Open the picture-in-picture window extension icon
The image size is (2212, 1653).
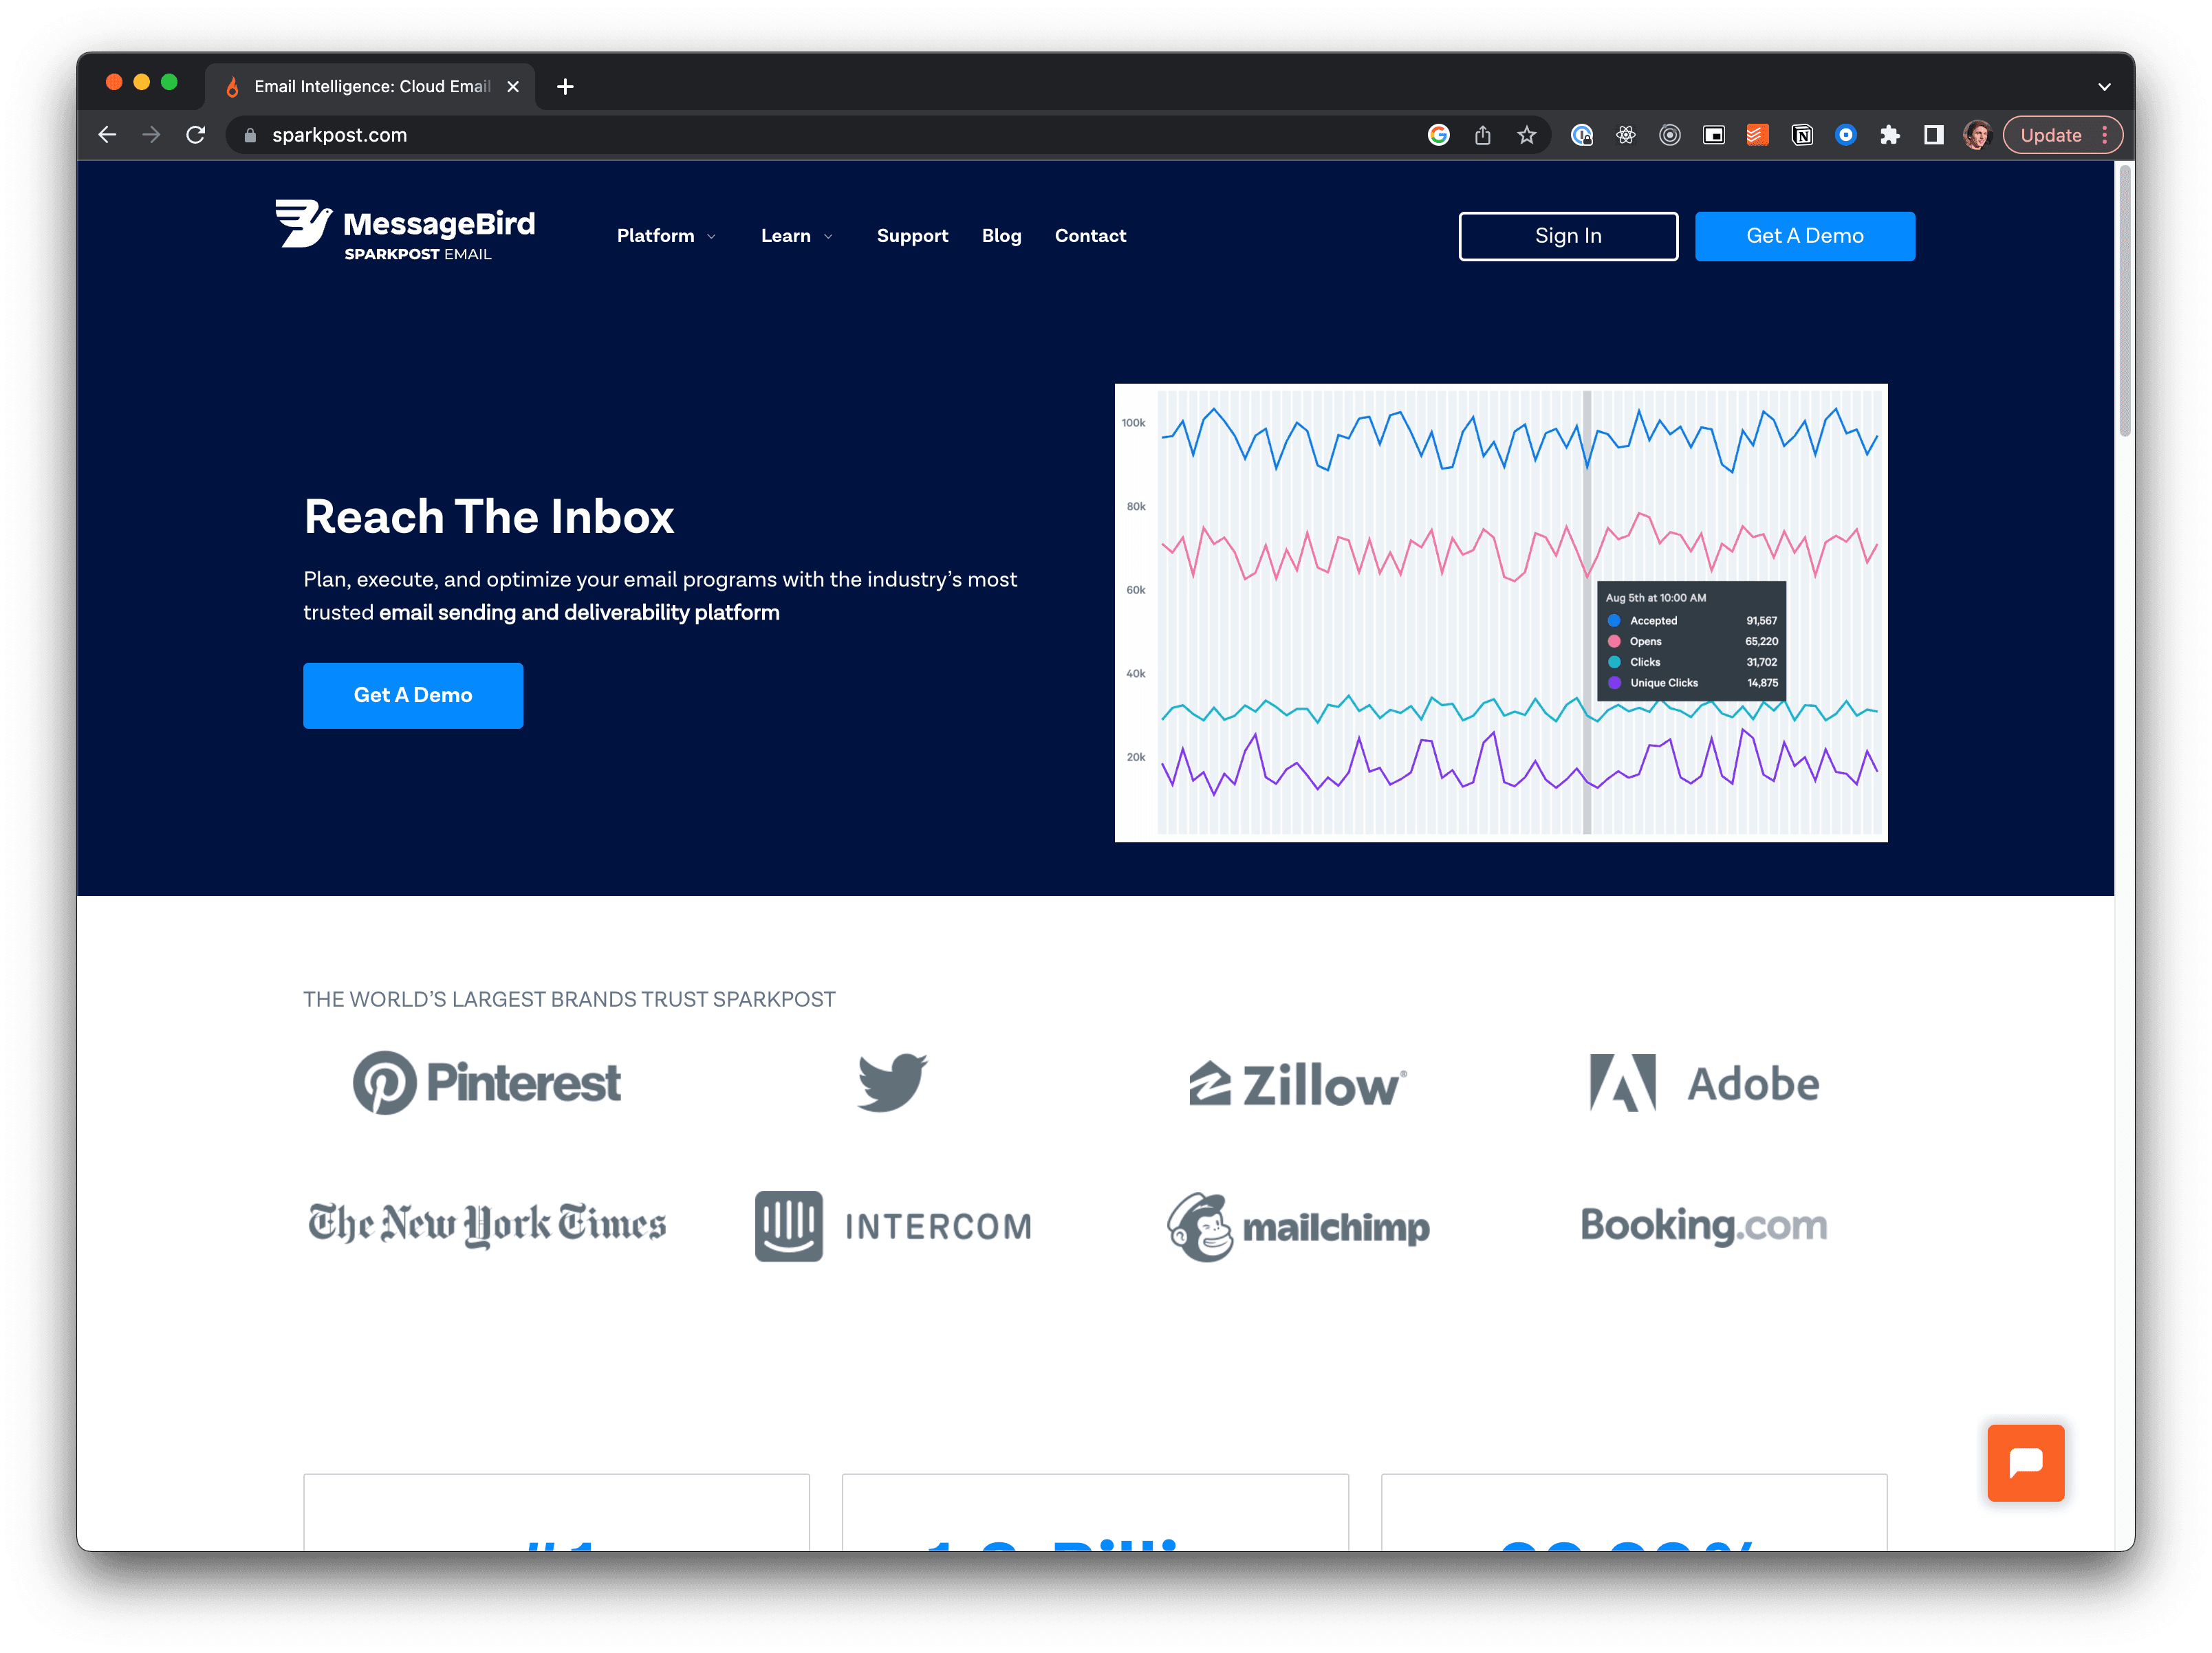(1714, 135)
